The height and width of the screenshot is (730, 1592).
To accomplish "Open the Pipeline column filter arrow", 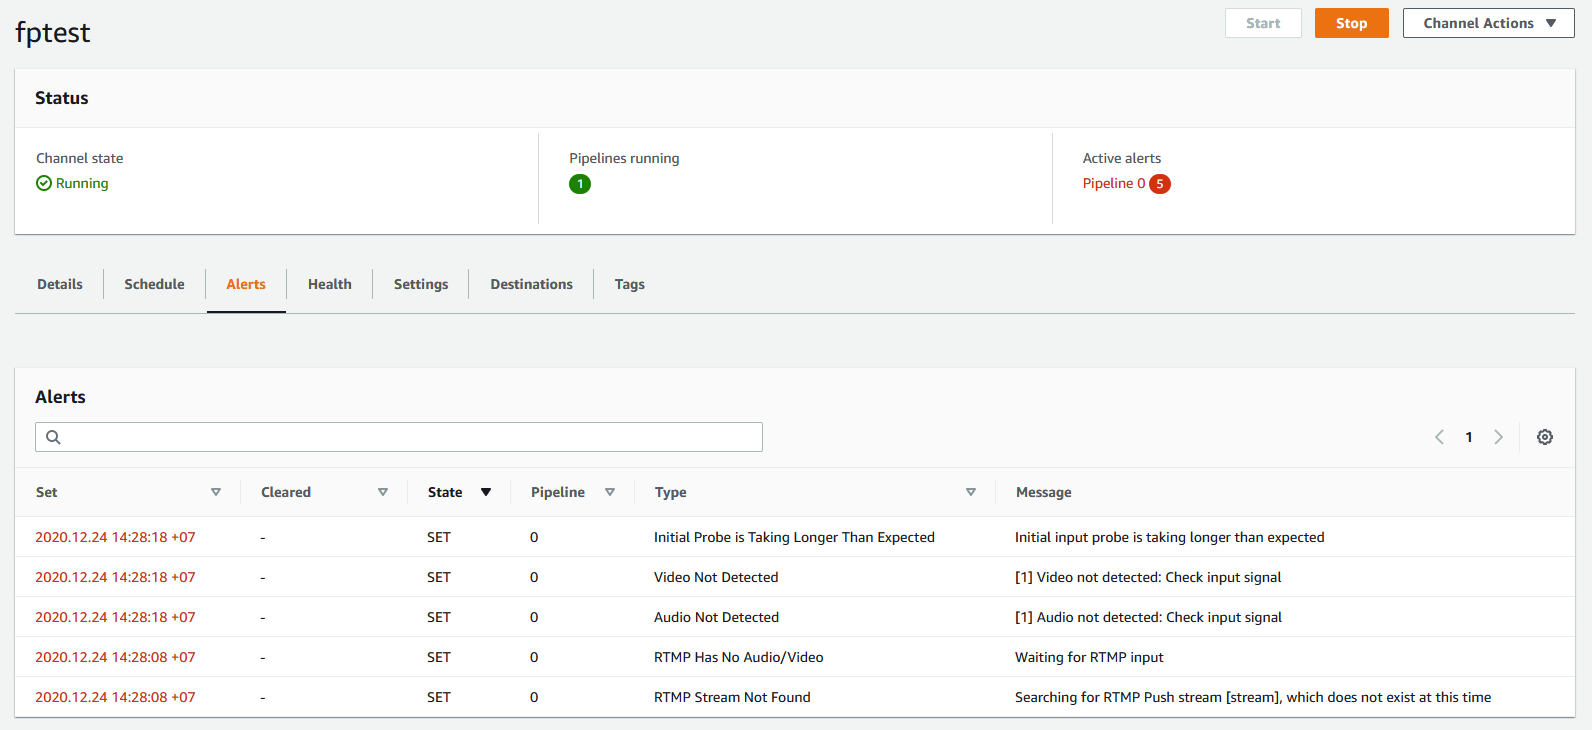I will (x=610, y=492).
